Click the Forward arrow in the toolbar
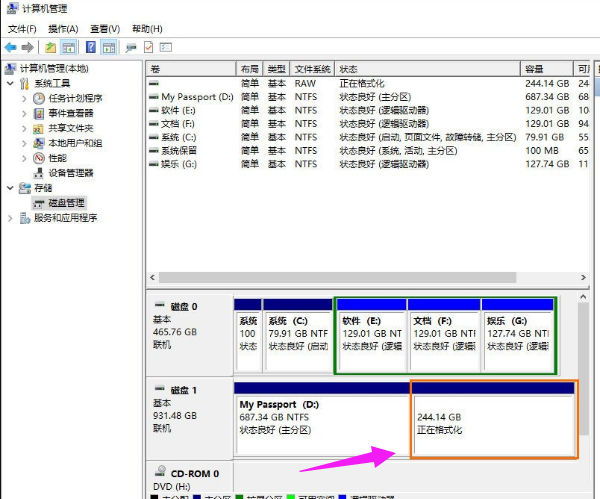The height and width of the screenshot is (499, 600). 27,47
